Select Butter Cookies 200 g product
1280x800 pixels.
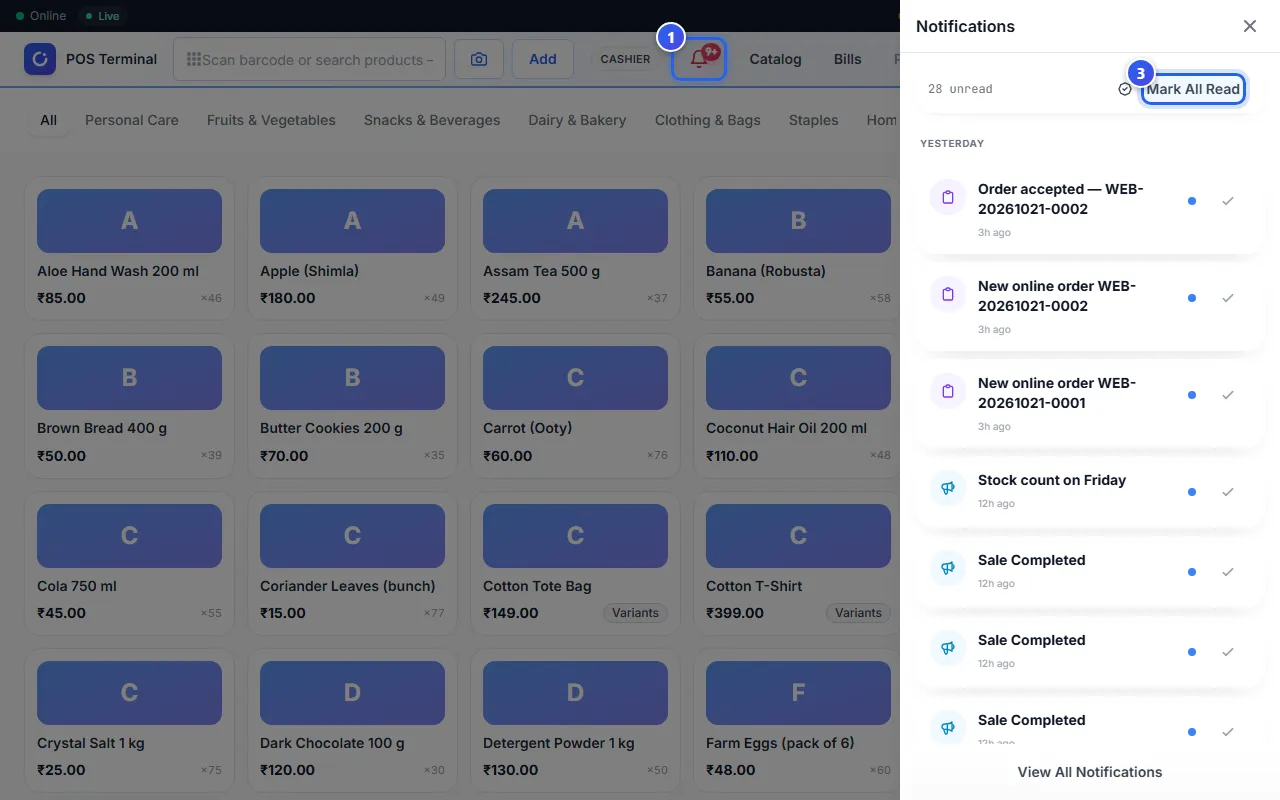353,406
